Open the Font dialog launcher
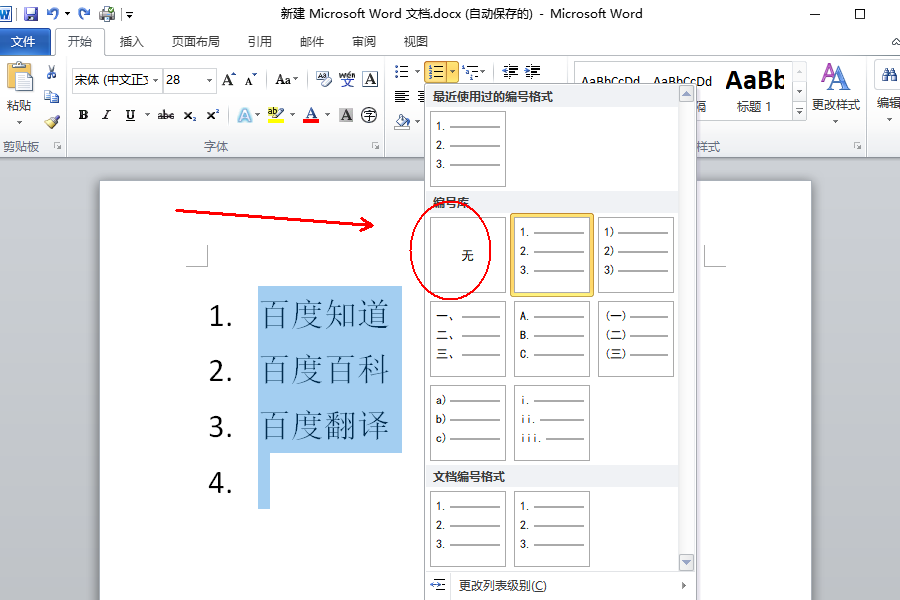The image size is (900, 600). (375, 146)
